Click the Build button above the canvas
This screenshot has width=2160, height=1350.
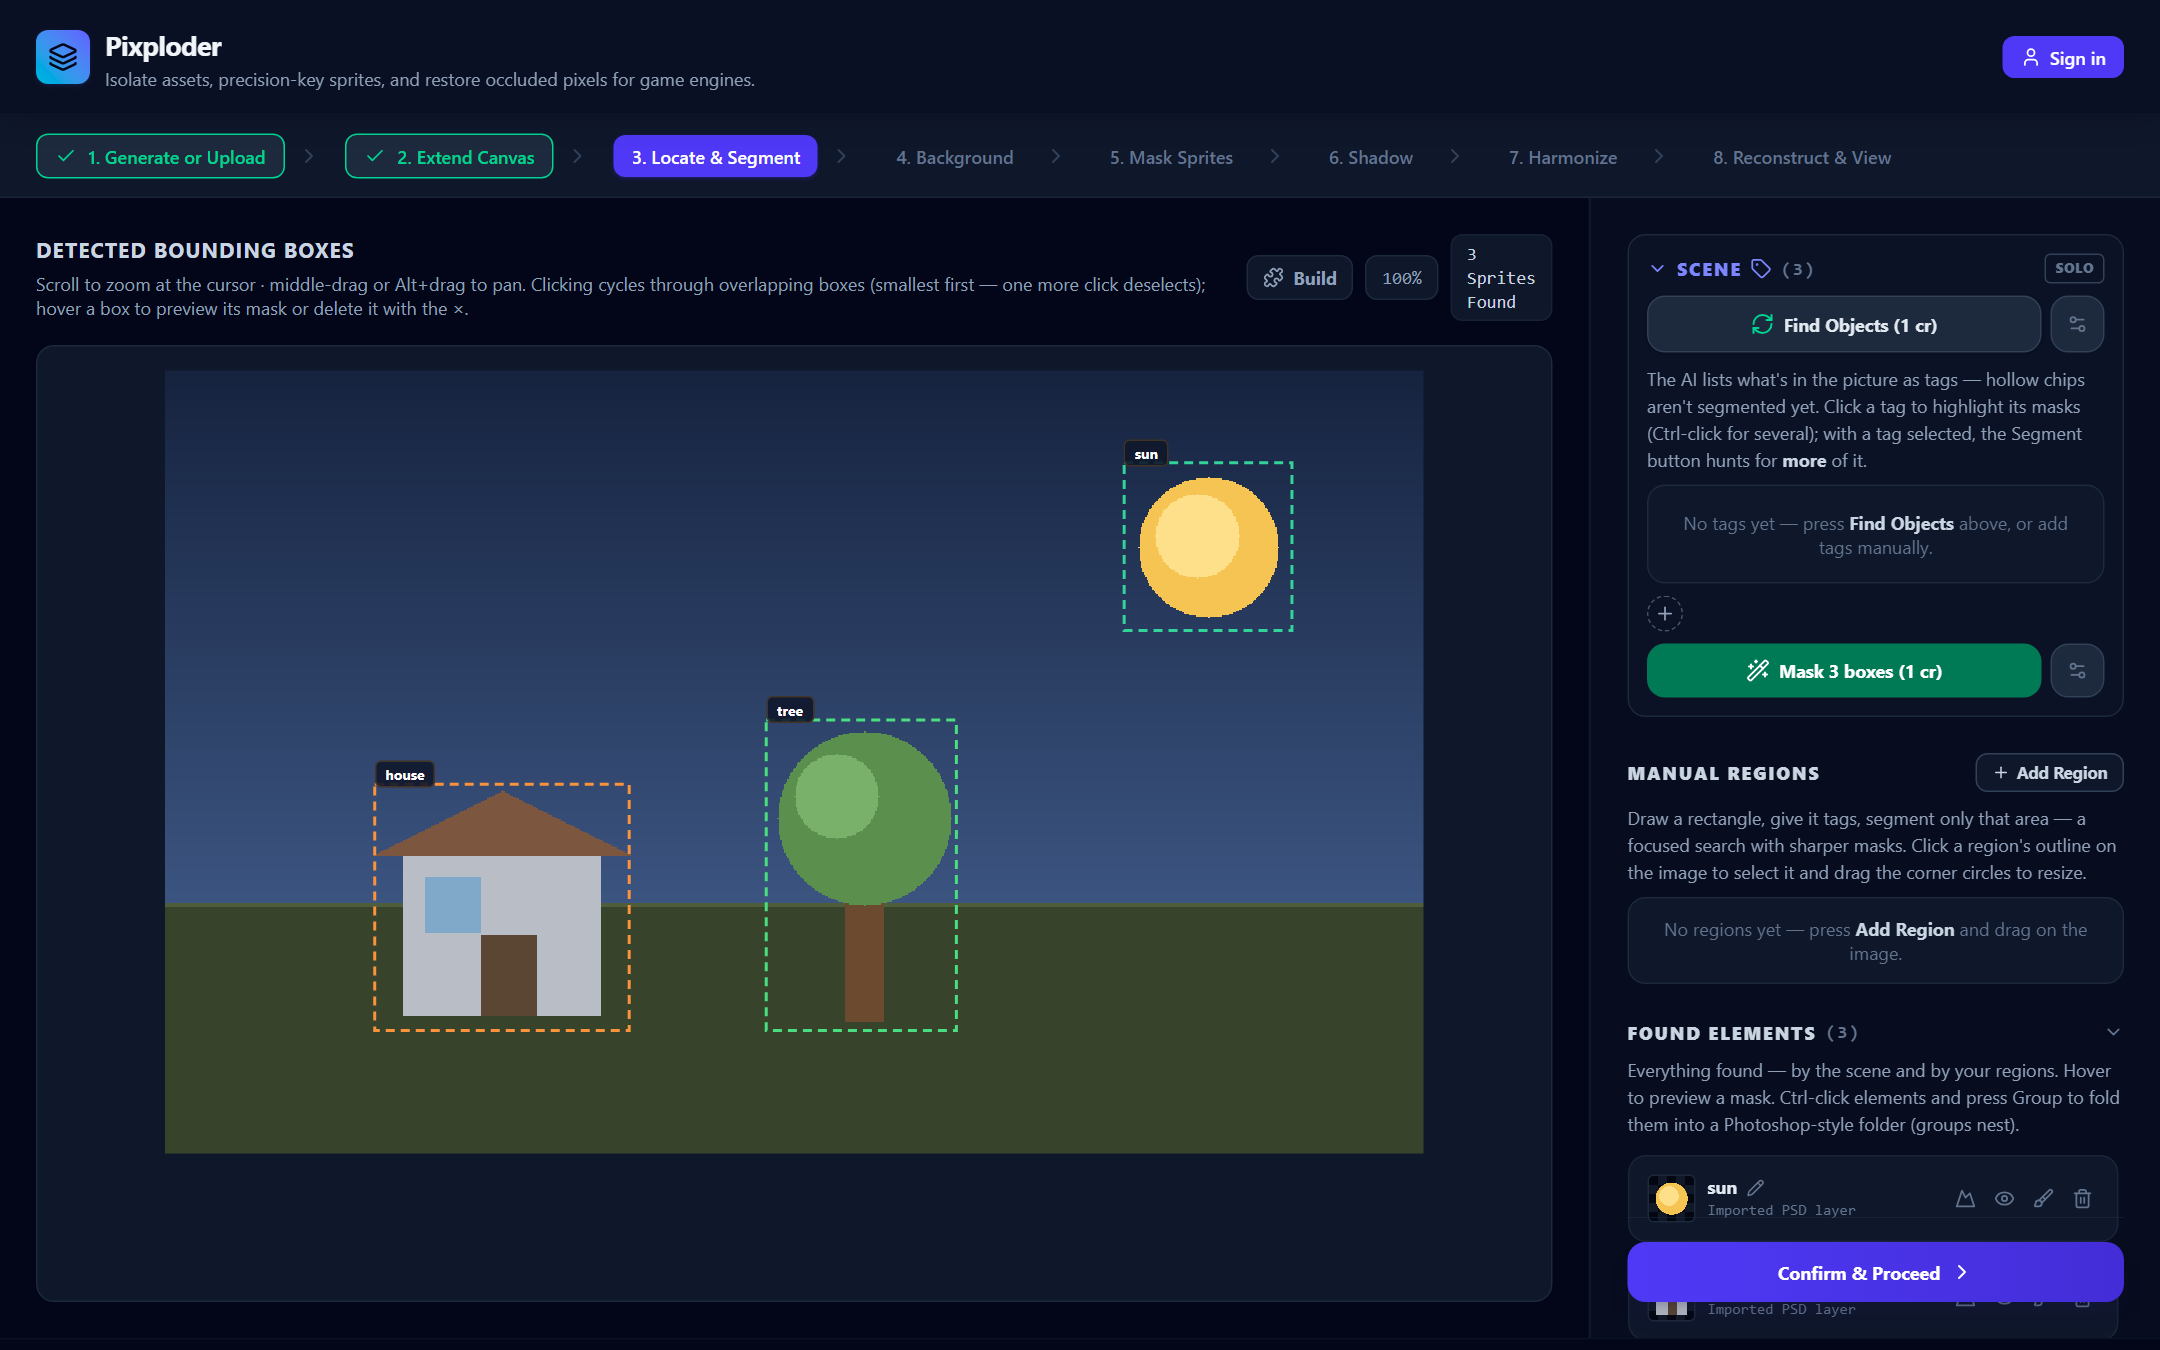(1299, 278)
